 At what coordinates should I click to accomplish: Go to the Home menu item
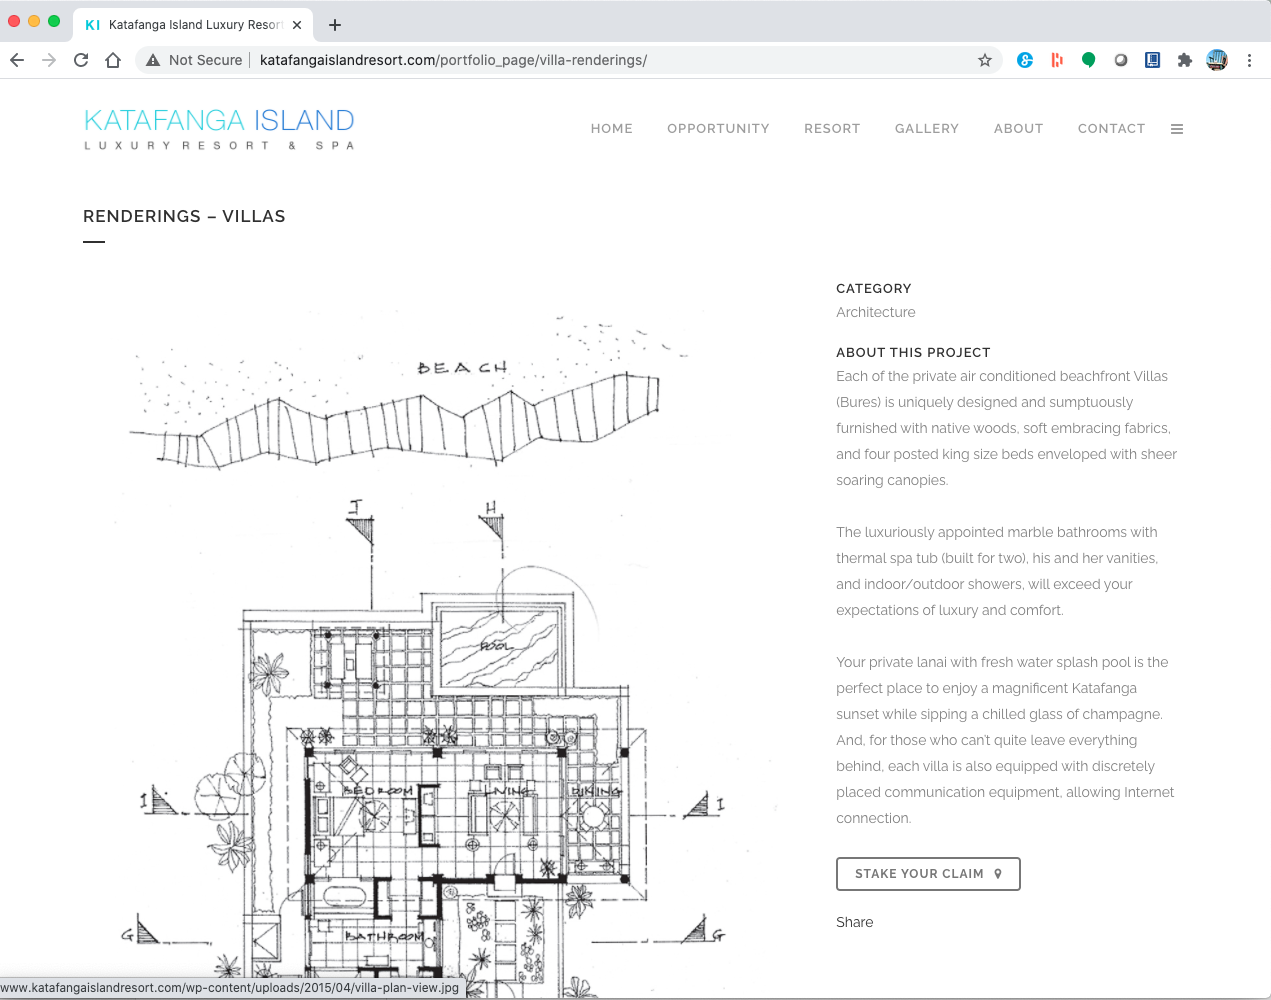point(612,129)
